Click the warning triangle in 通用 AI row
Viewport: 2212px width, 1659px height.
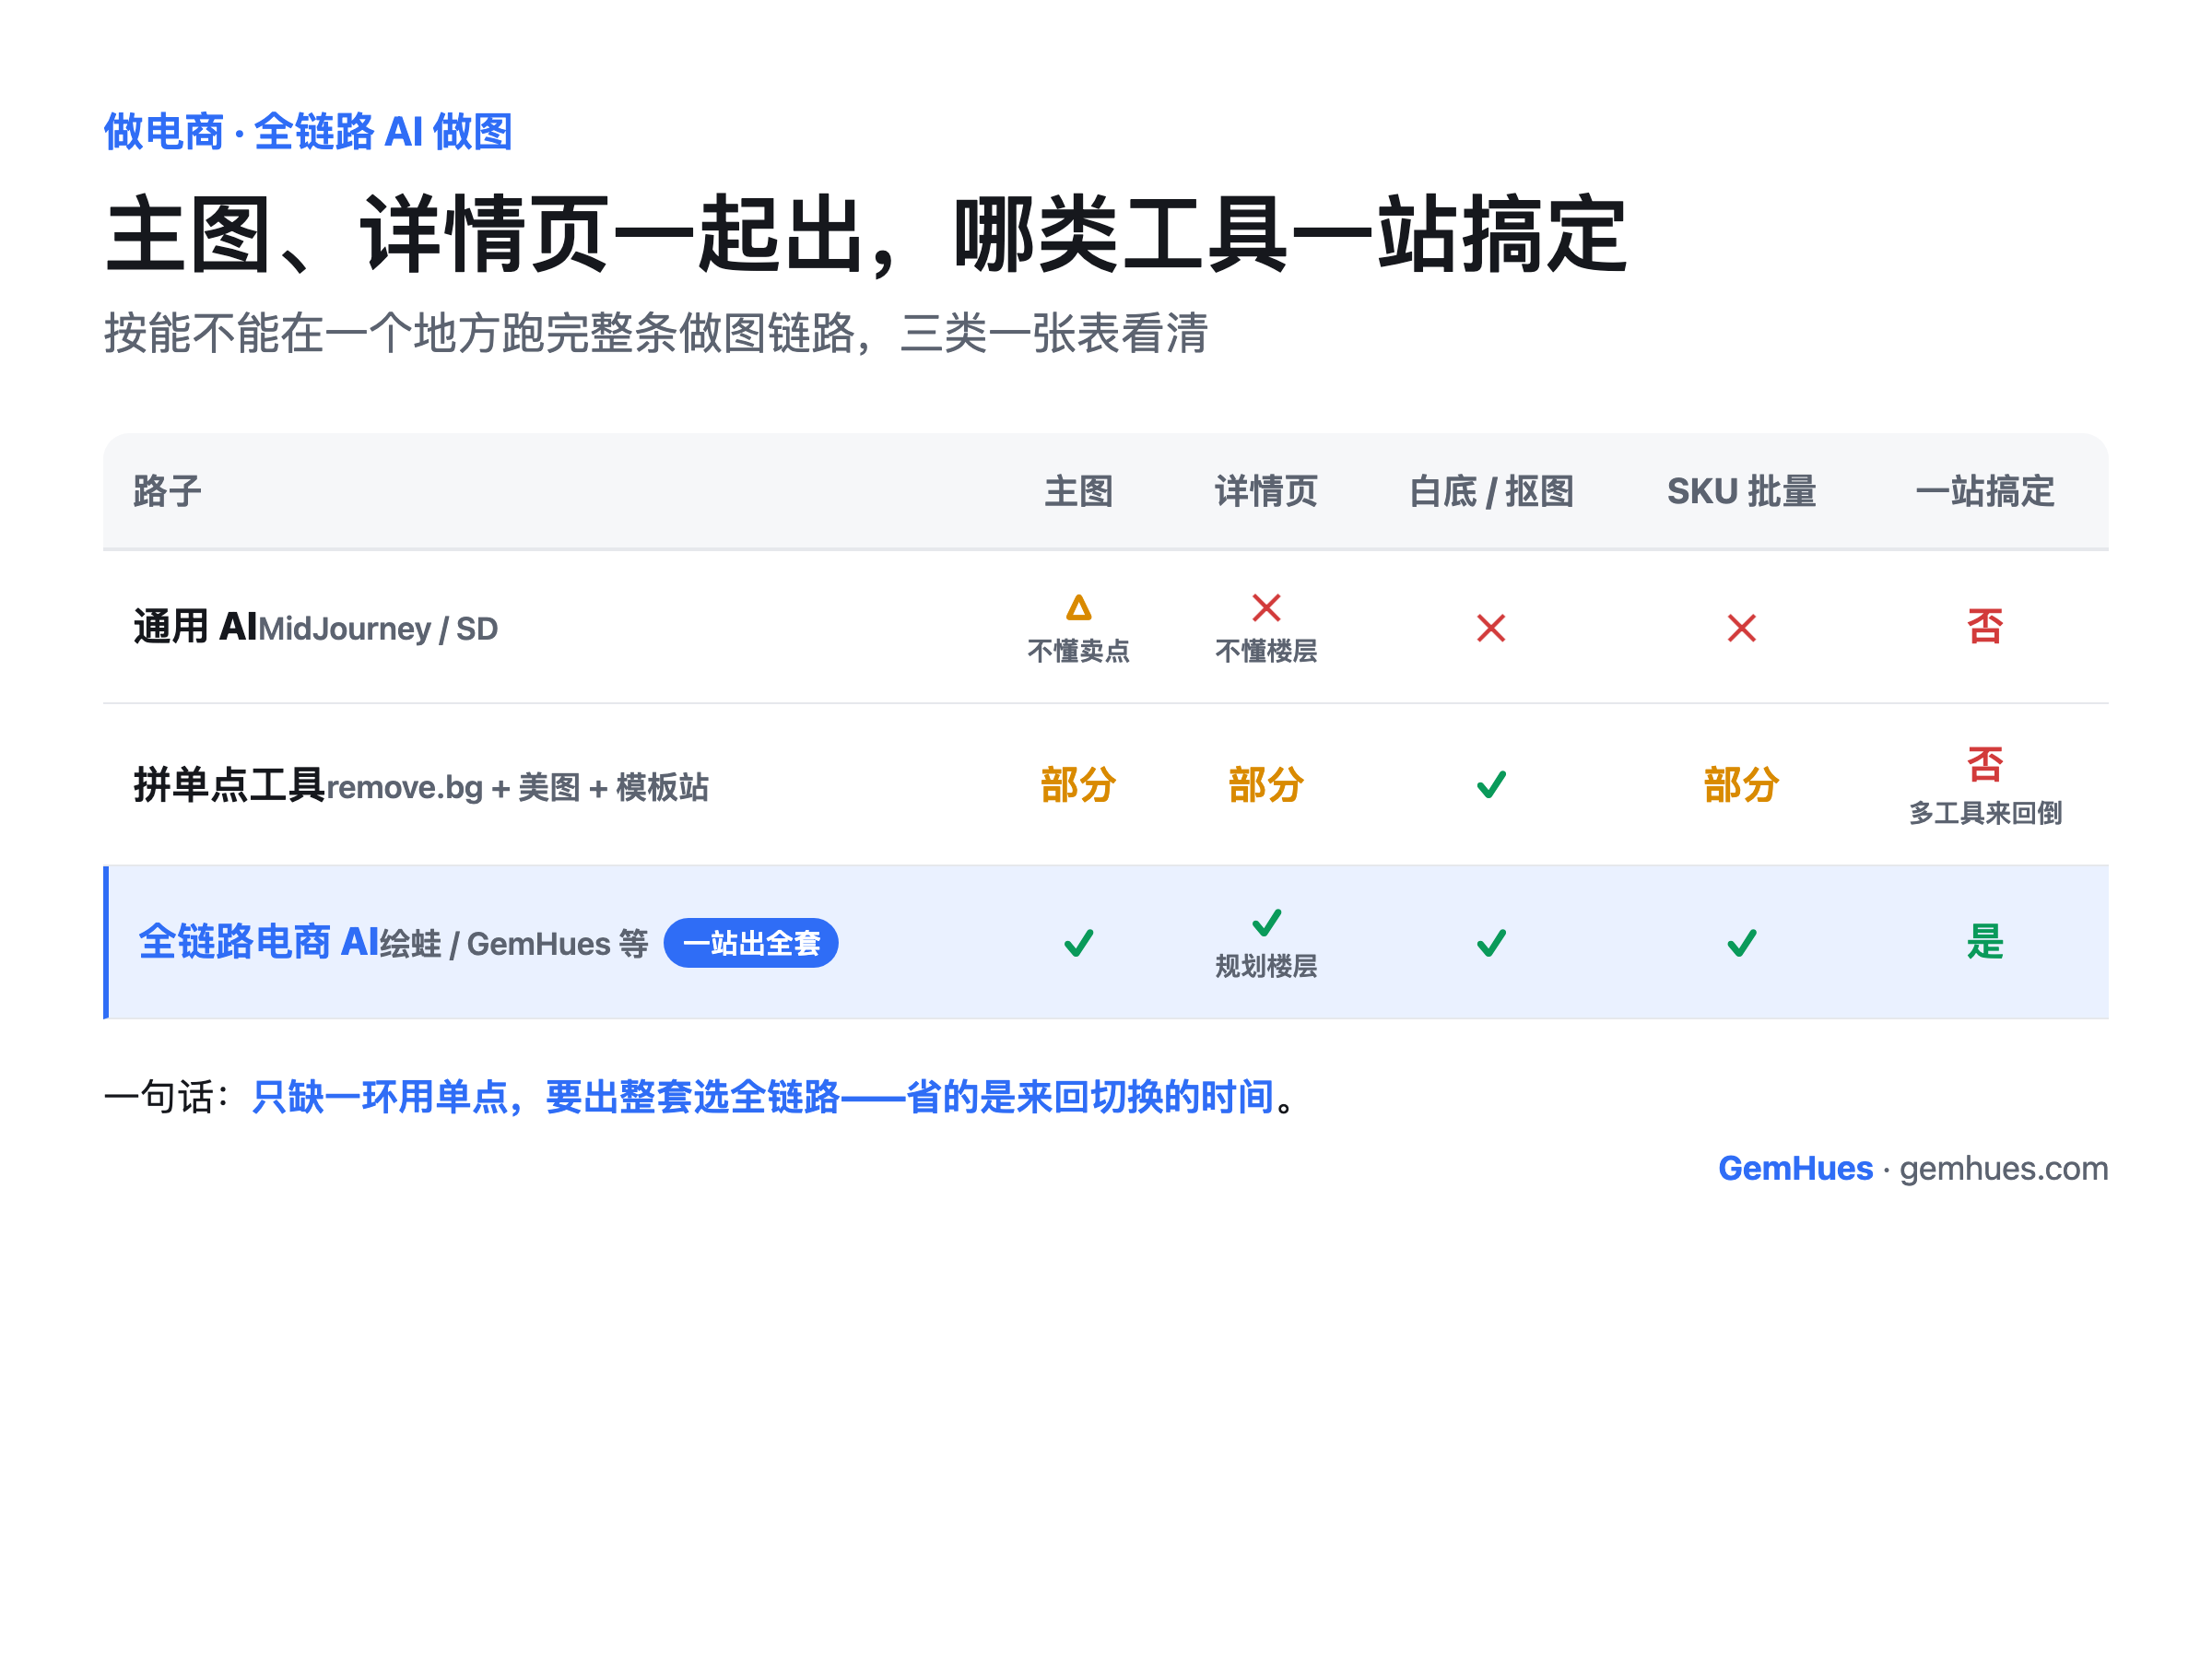1078,608
